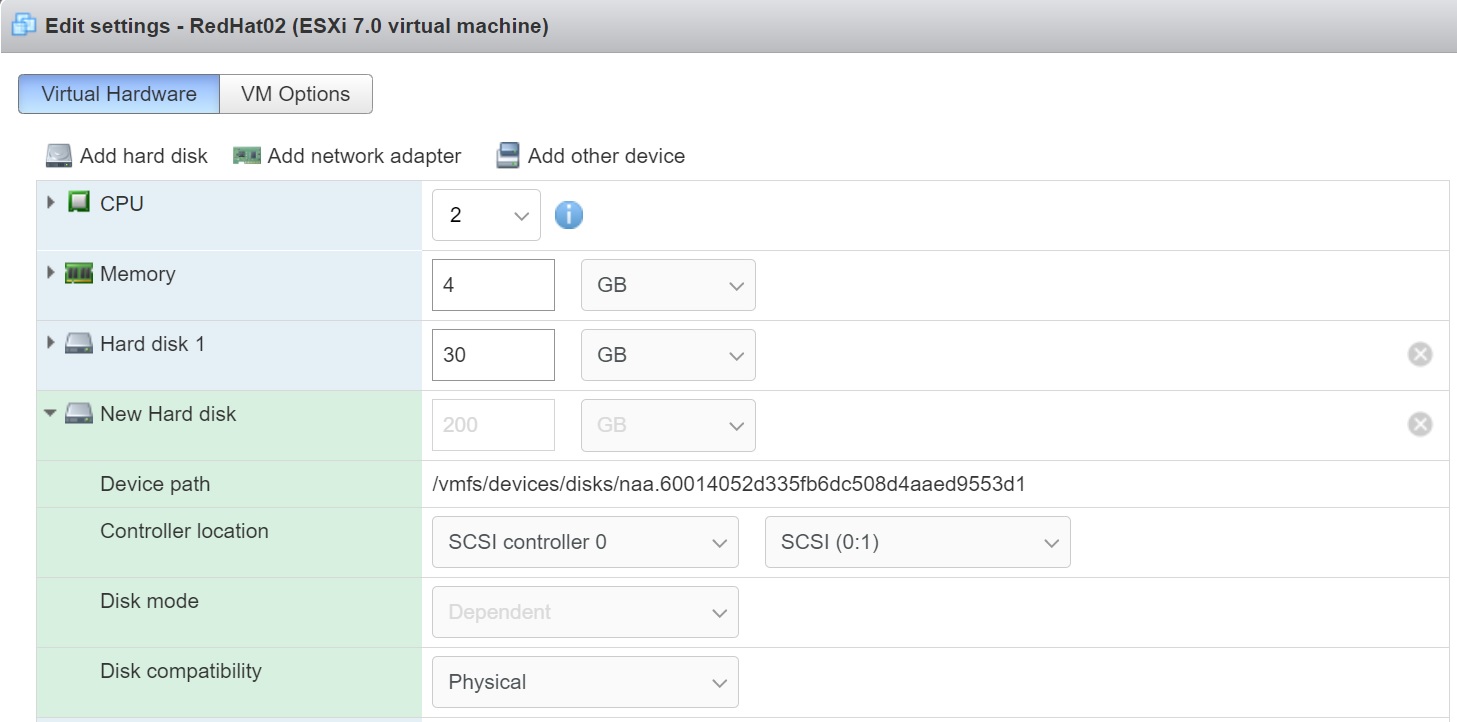
Task: Click the Add network adapter icon
Action: [x=247, y=156]
